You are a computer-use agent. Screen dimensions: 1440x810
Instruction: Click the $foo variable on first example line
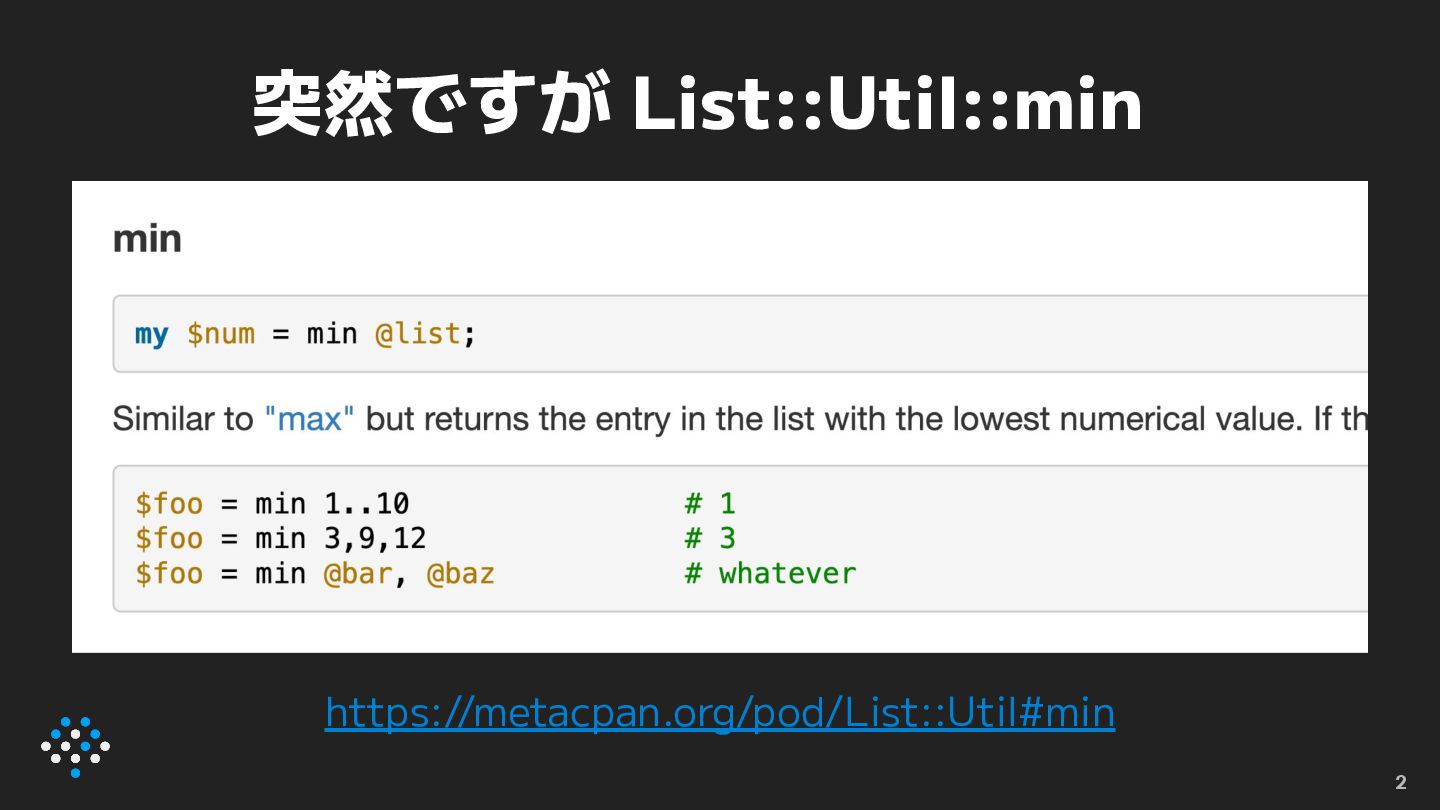(169, 503)
